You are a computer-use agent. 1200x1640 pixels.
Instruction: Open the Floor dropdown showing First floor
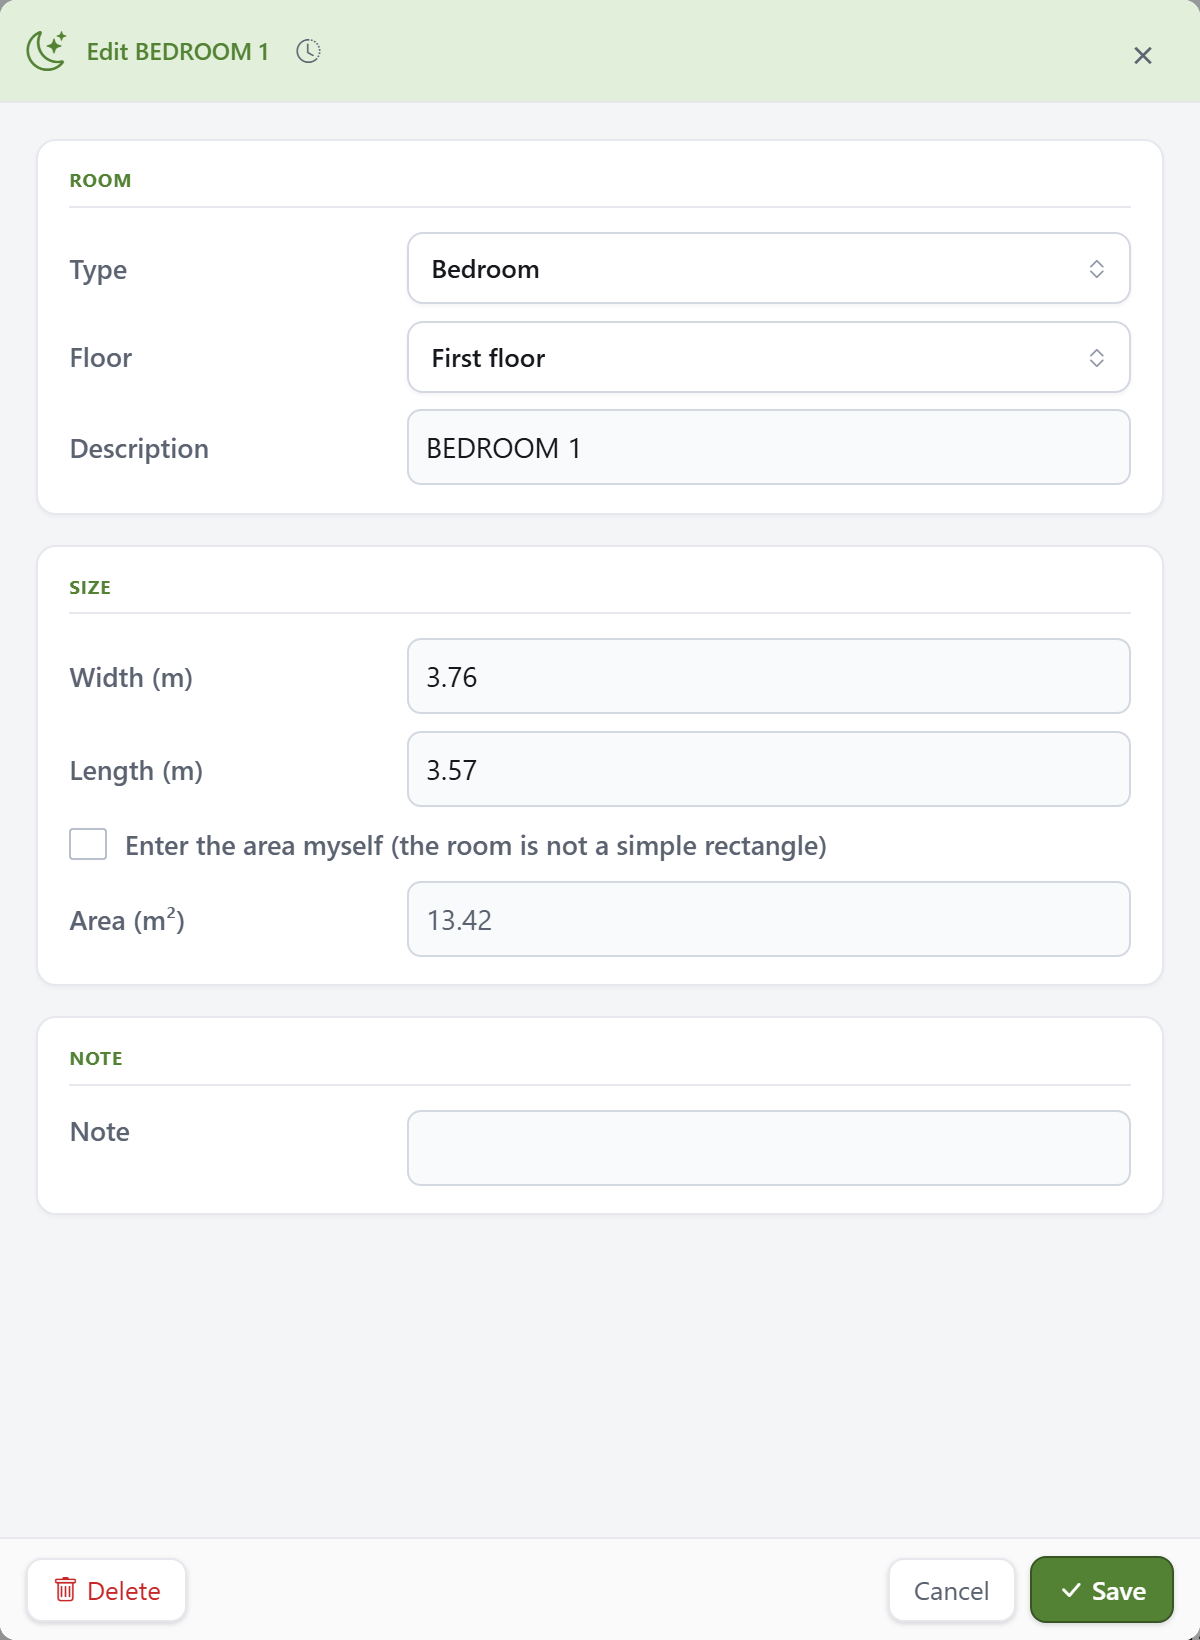(x=769, y=358)
